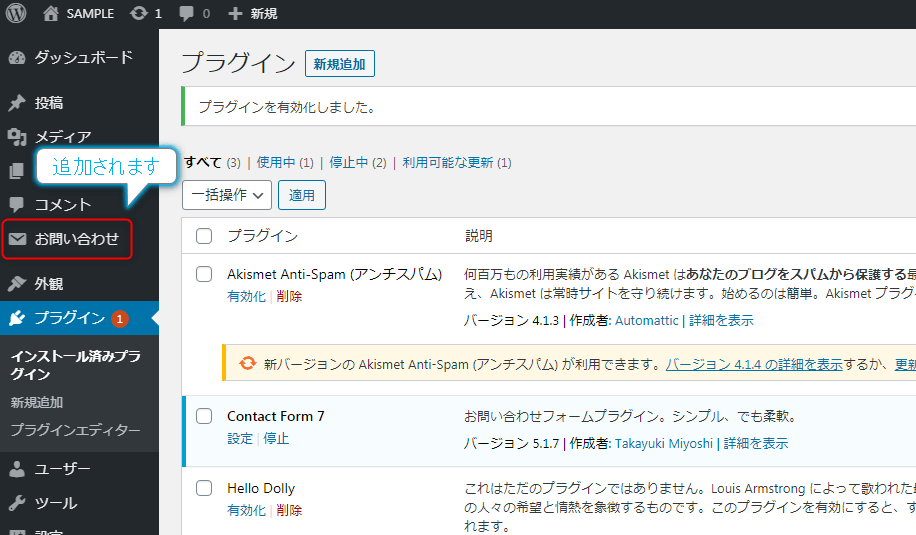The image size is (916, 535).
Task: Open Contact Form 7 設定 link
Action: click(x=240, y=439)
